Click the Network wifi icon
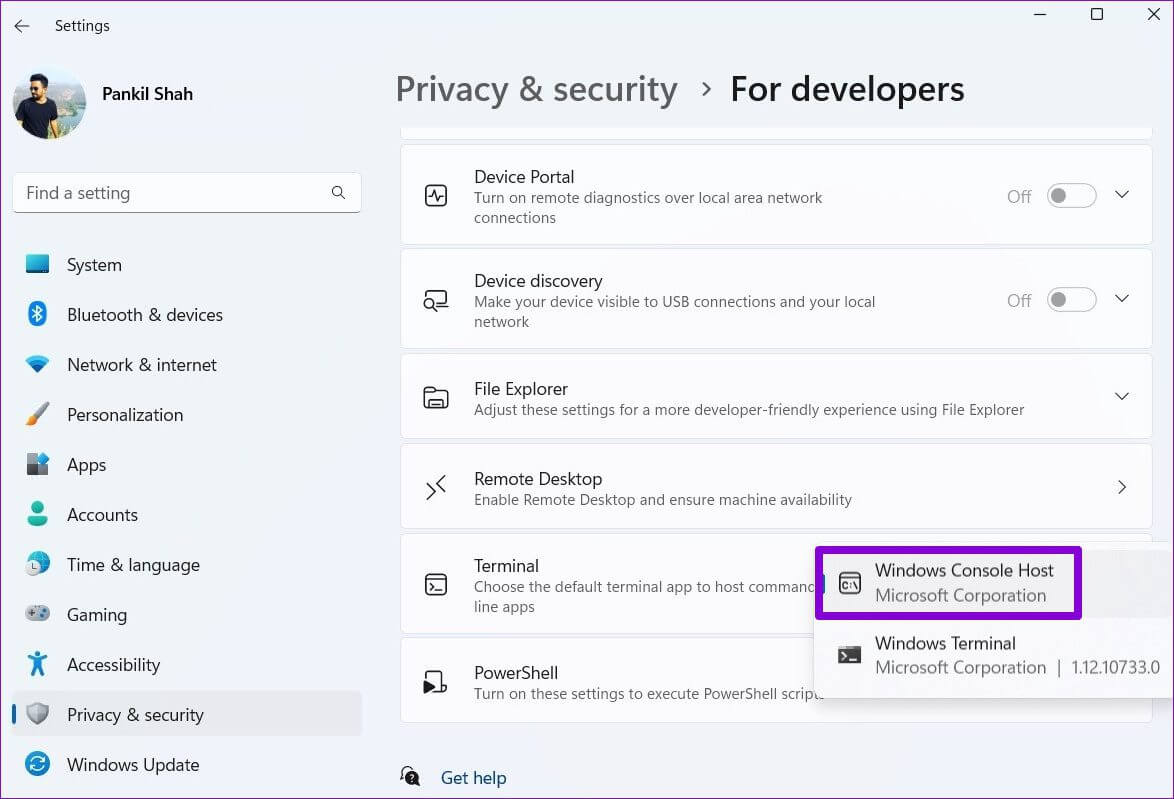1174x799 pixels. click(37, 365)
